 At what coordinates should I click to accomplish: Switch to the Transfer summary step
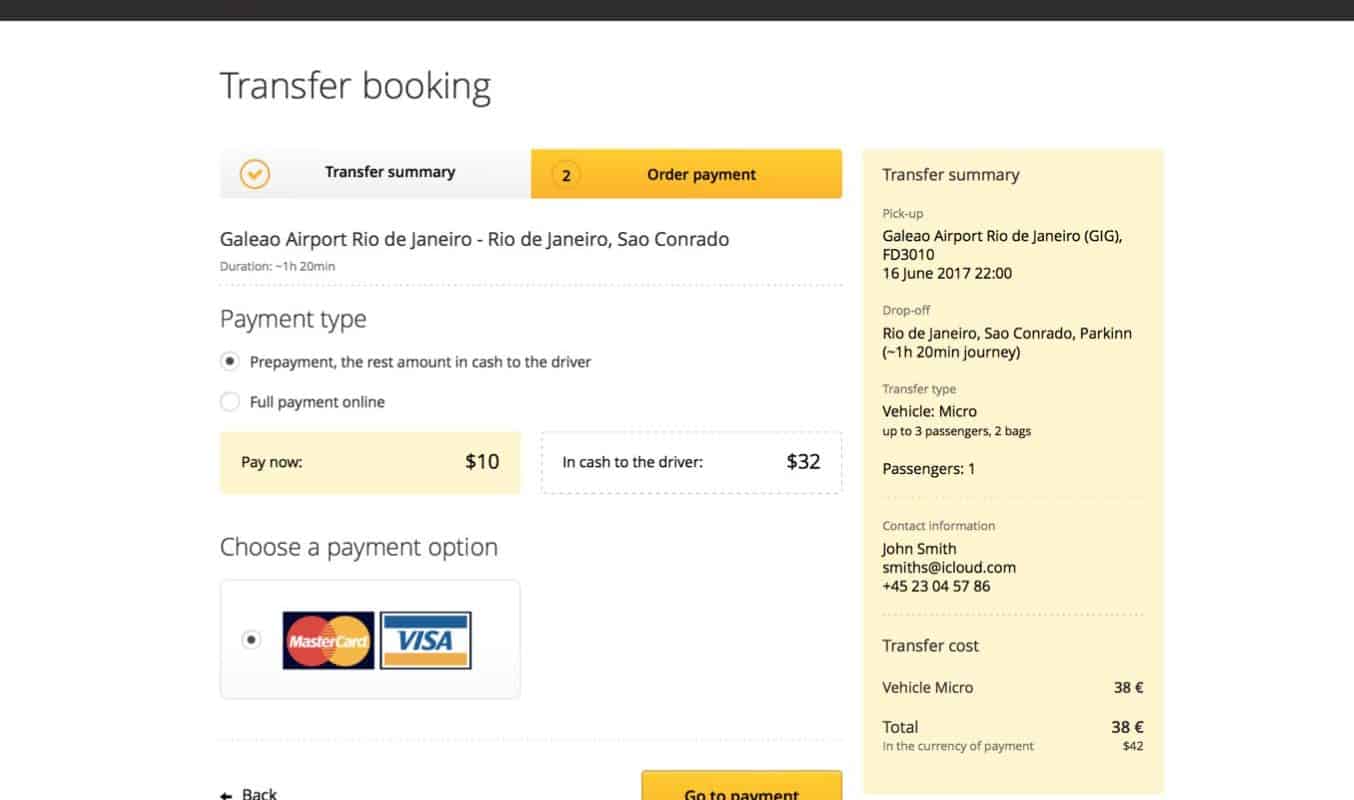pos(389,173)
